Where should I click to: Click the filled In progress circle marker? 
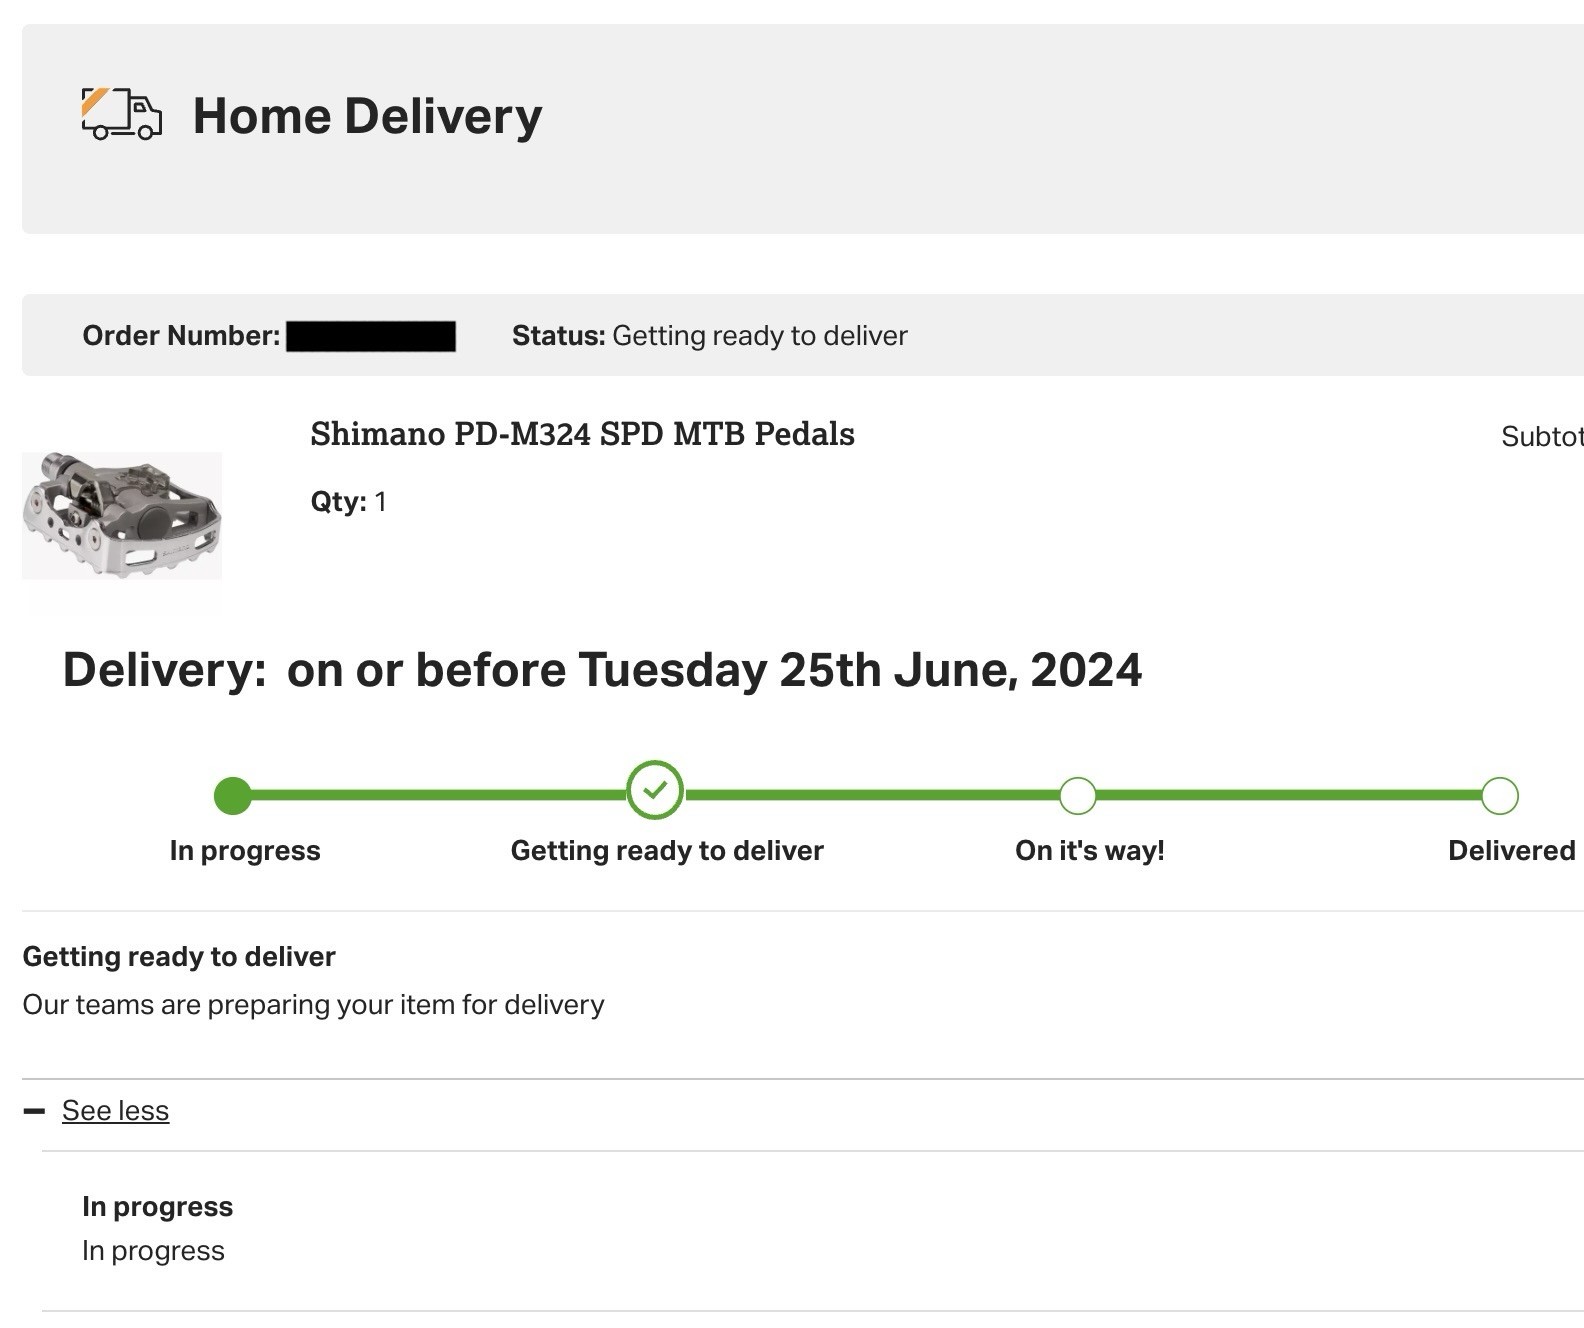click(233, 796)
